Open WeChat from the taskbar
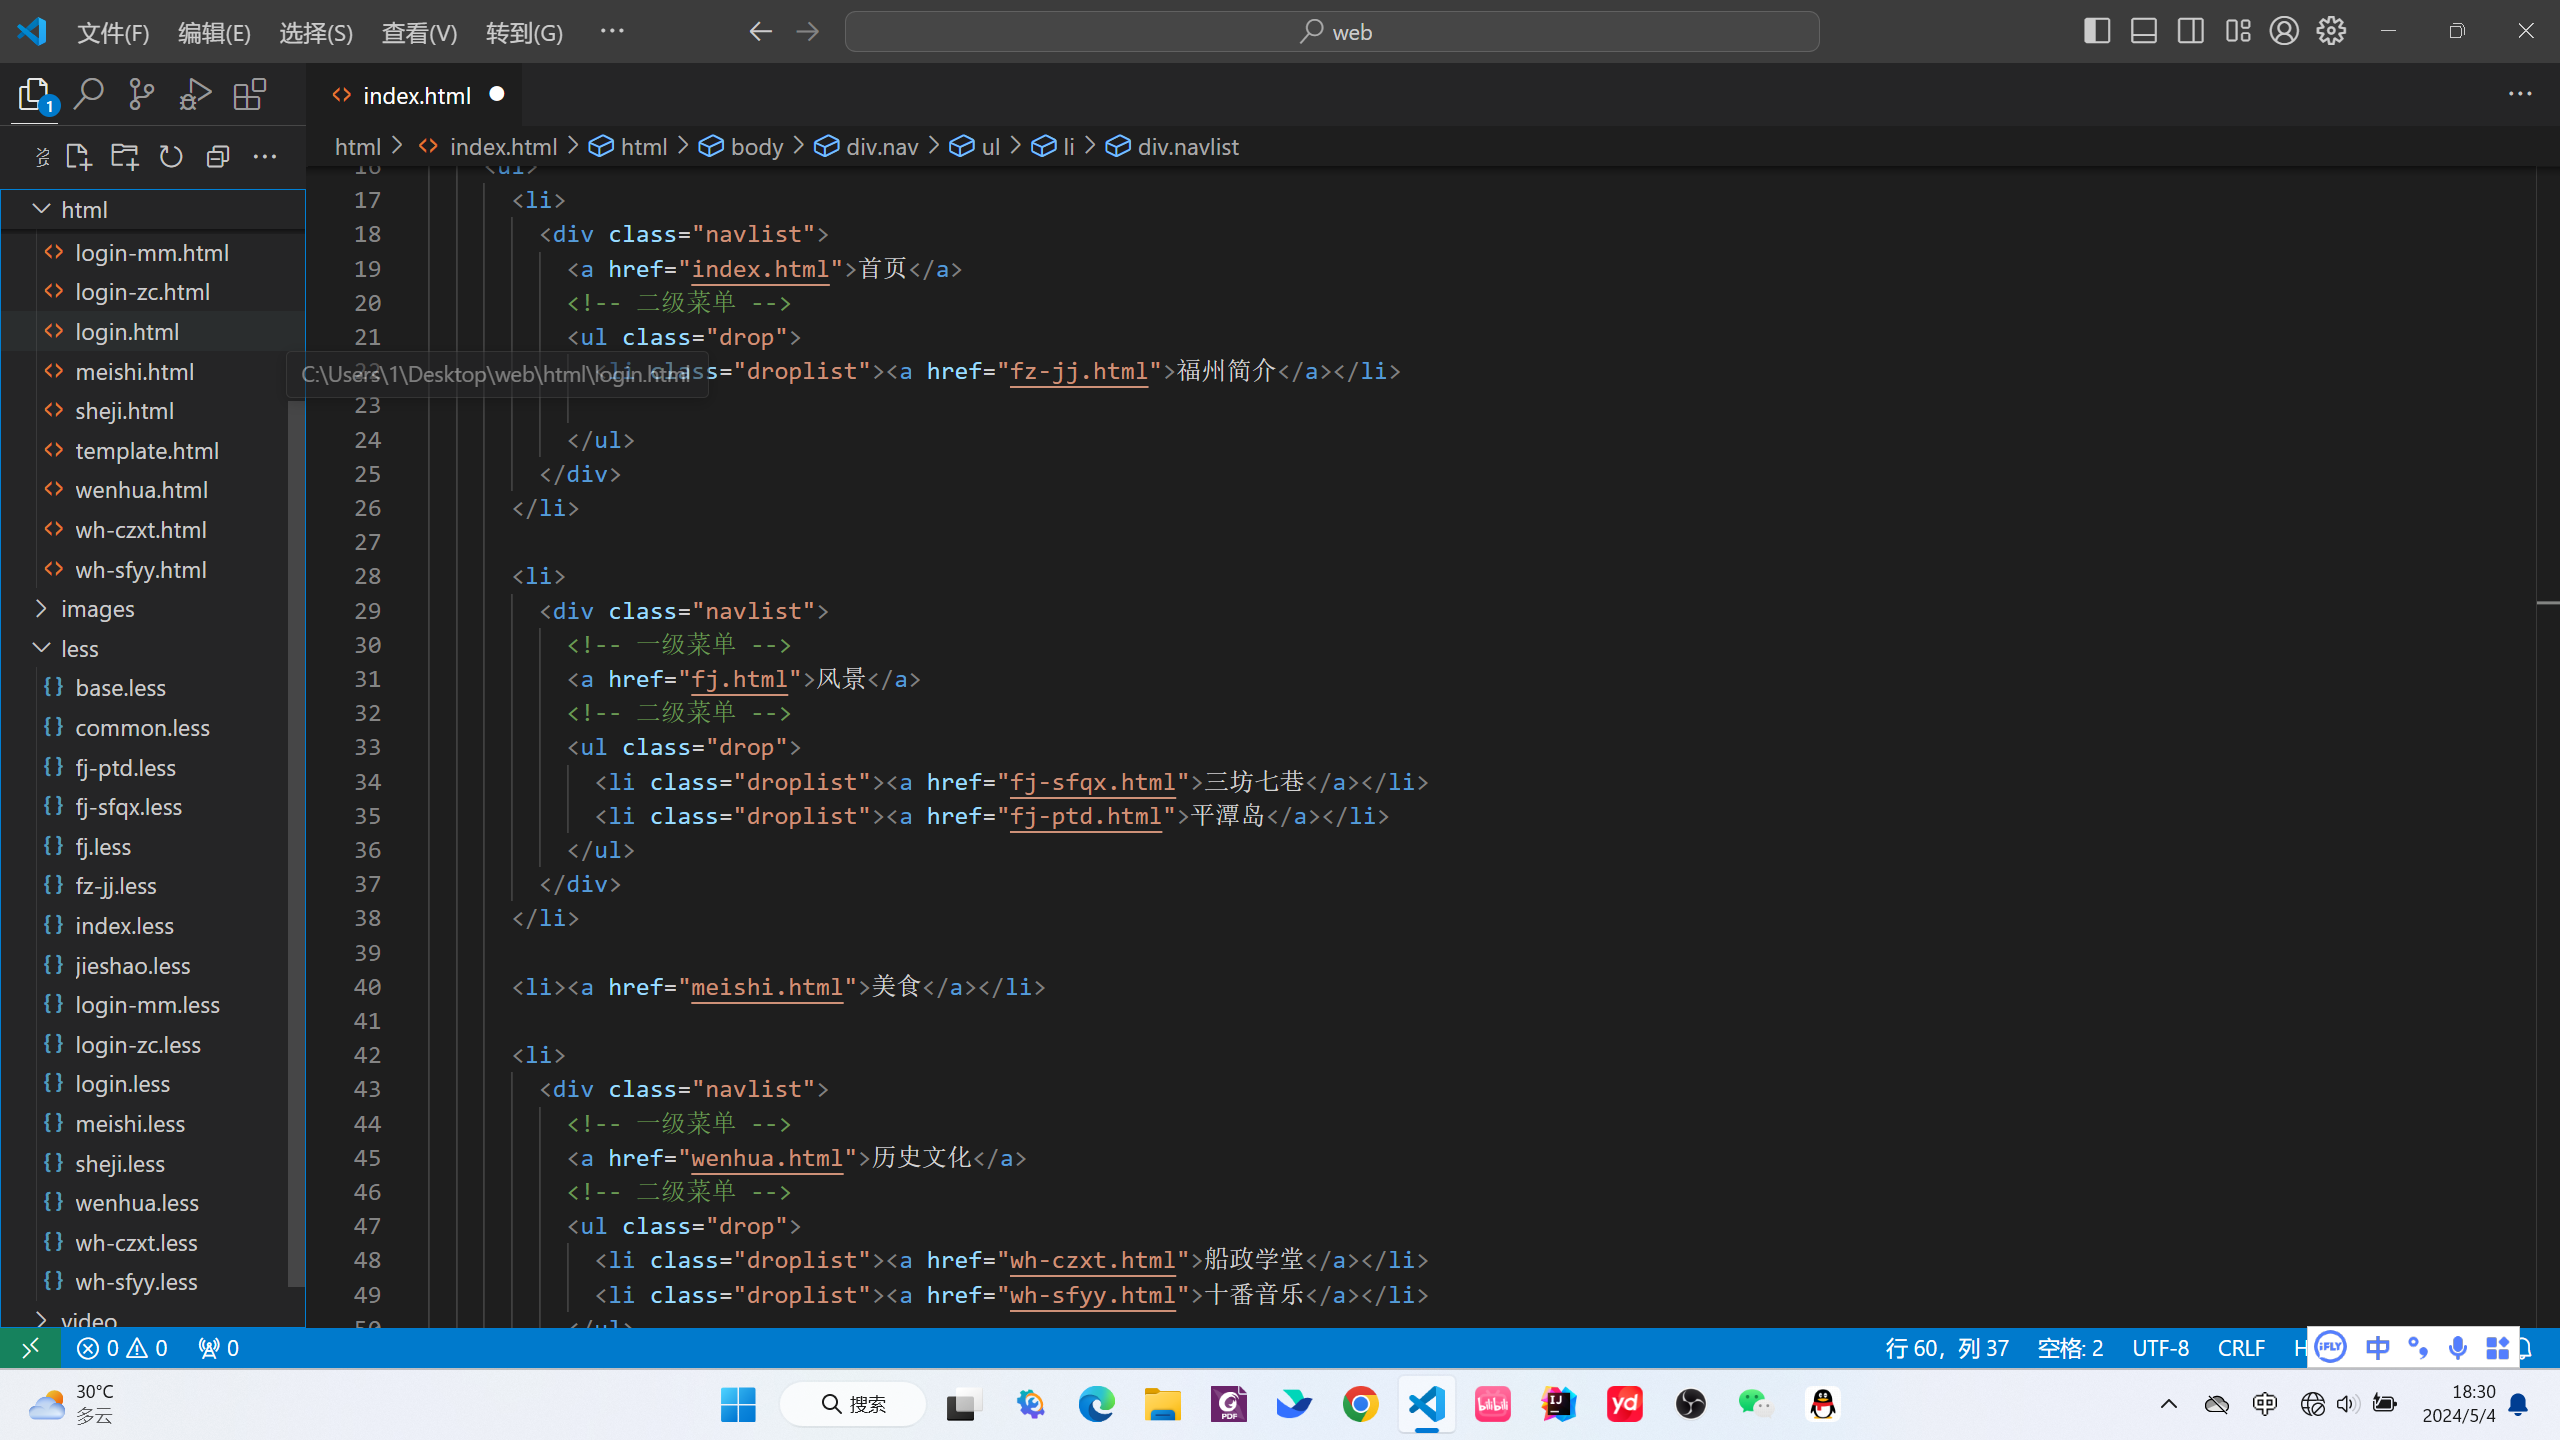This screenshot has width=2560, height=1440. pos(1756,1405)
